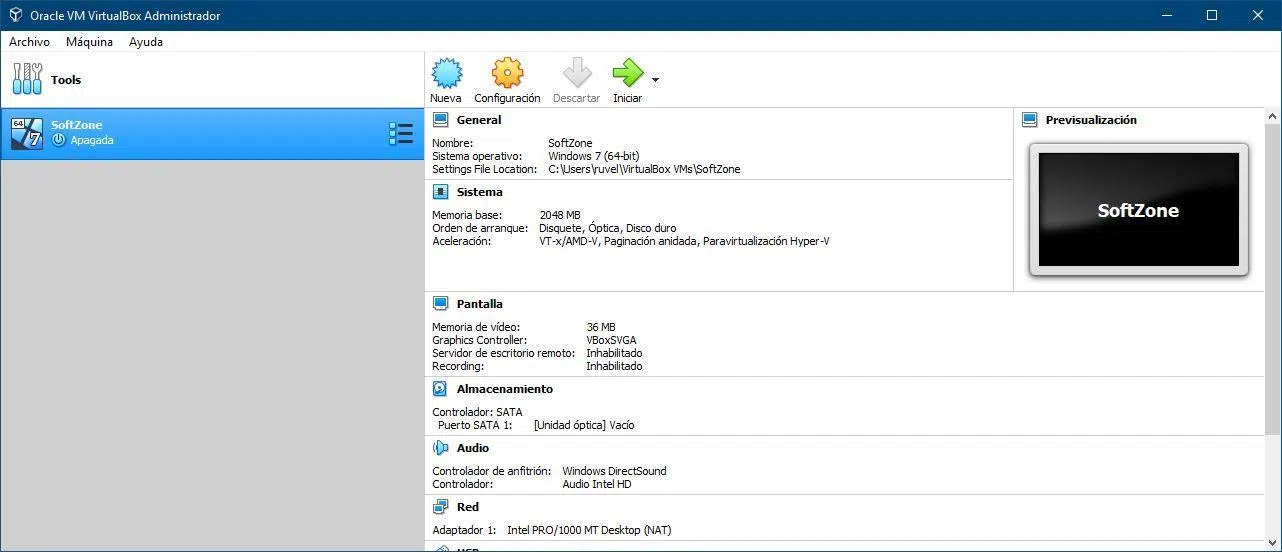Open Configuración gear icon in toolbar

coord(507,74)
